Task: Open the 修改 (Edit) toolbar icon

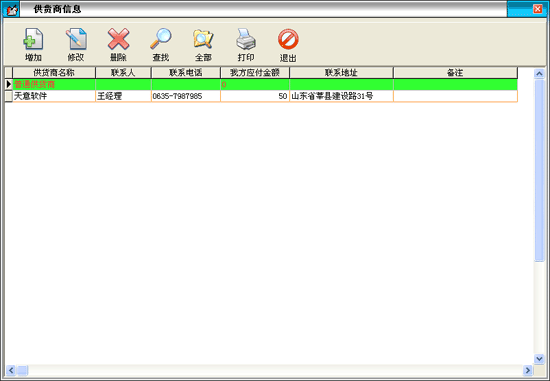Action: (76, 39)
